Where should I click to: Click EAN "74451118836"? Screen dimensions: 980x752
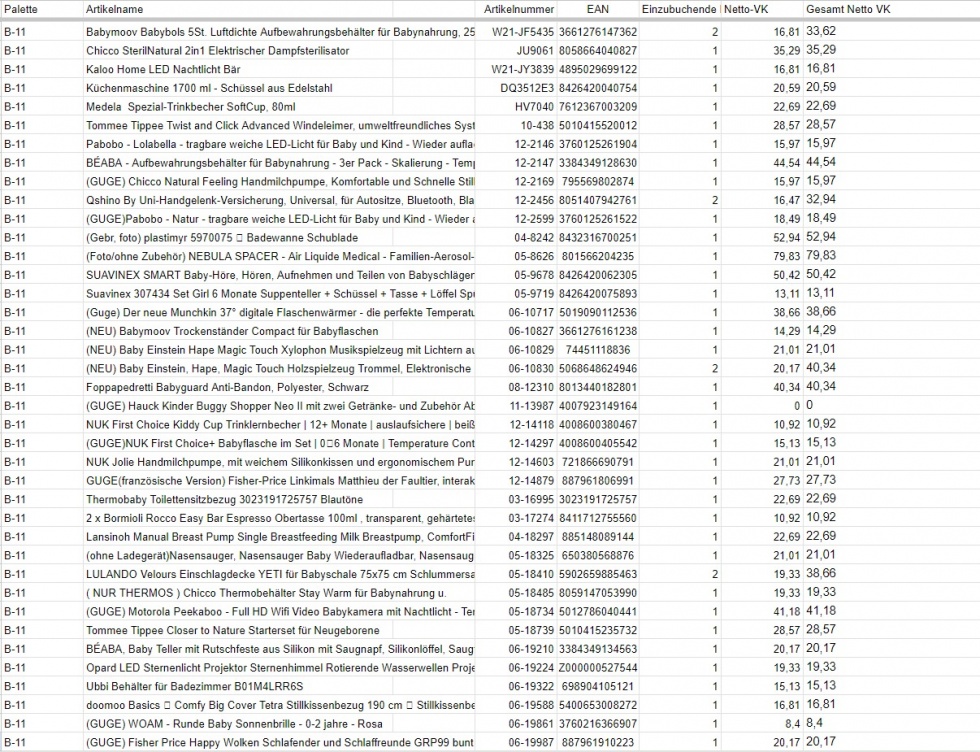(598, 350)
